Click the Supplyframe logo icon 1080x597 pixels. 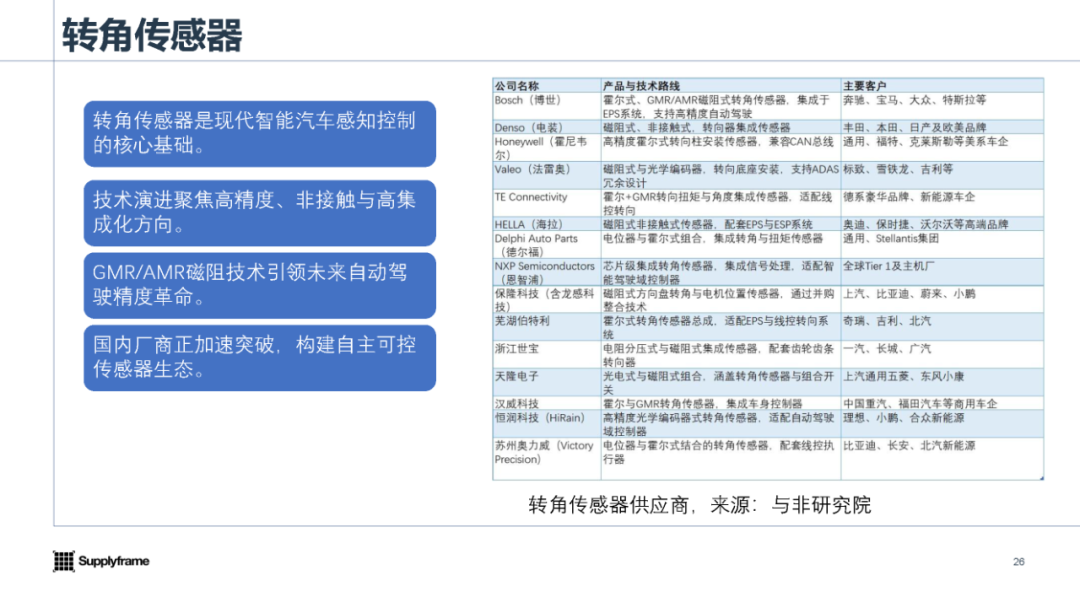(63, 561)
